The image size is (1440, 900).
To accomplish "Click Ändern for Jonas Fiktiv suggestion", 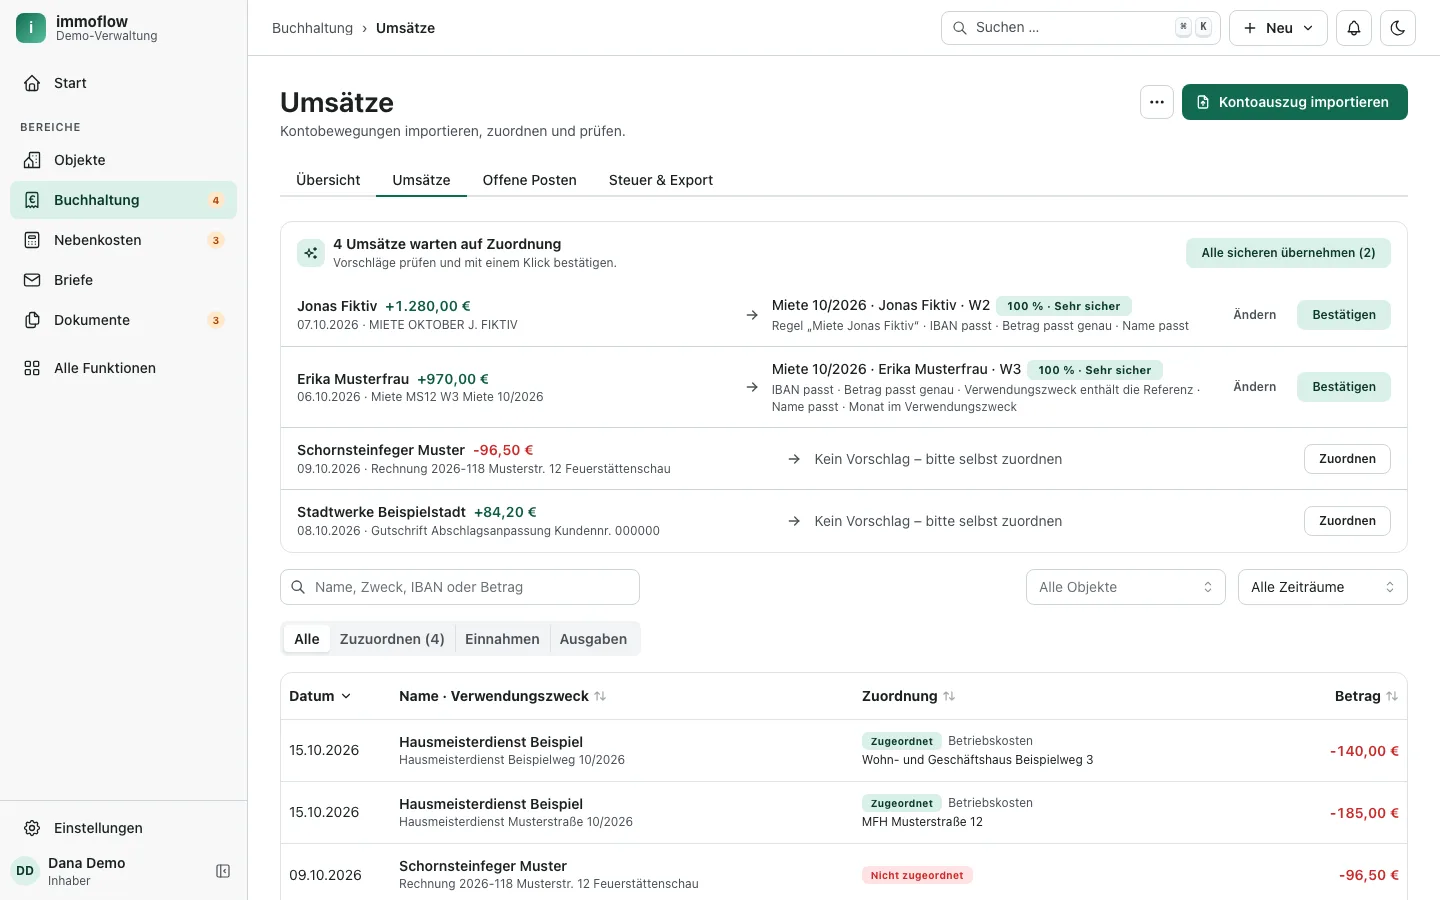I will click(x=1255, y=315).
